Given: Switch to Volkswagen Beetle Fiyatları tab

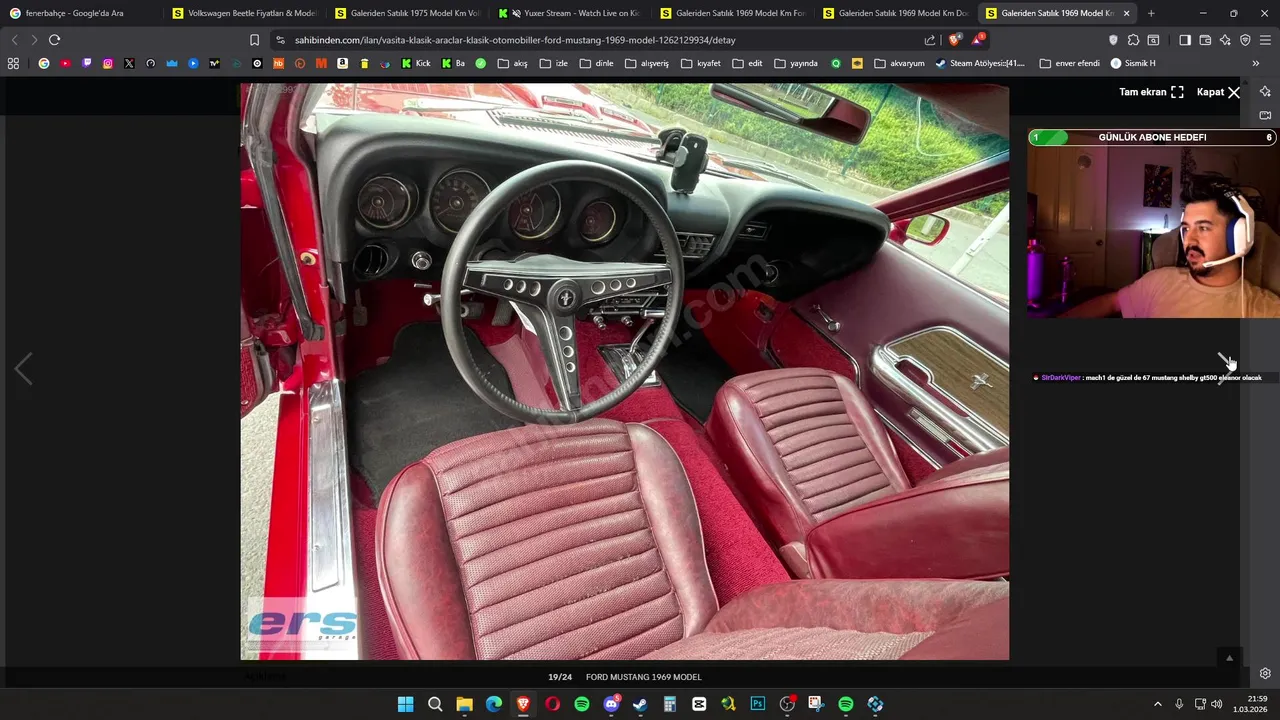Looking at the screenshot, I should (245, 13).
